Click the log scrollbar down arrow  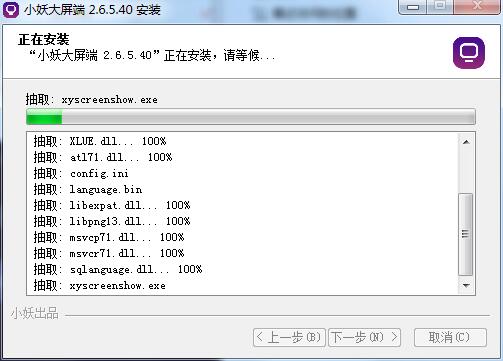(x=466, y=286)
